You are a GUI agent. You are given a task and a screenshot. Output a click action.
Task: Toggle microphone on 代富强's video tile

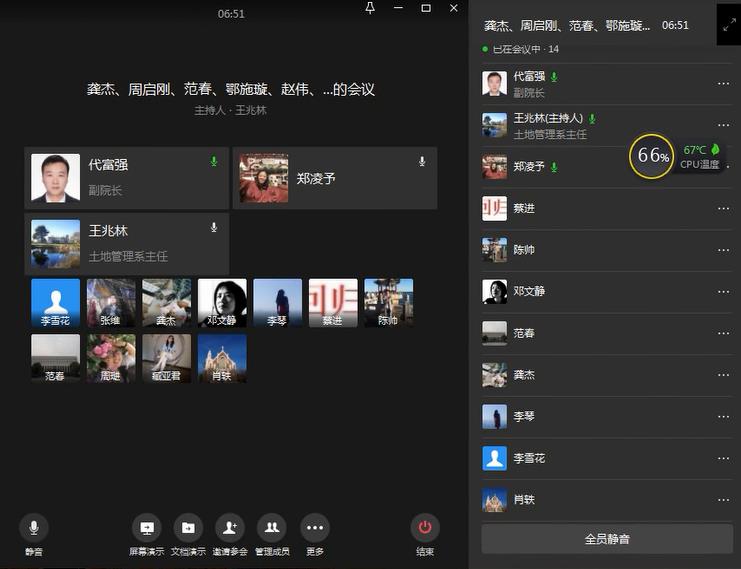[213, 161]
